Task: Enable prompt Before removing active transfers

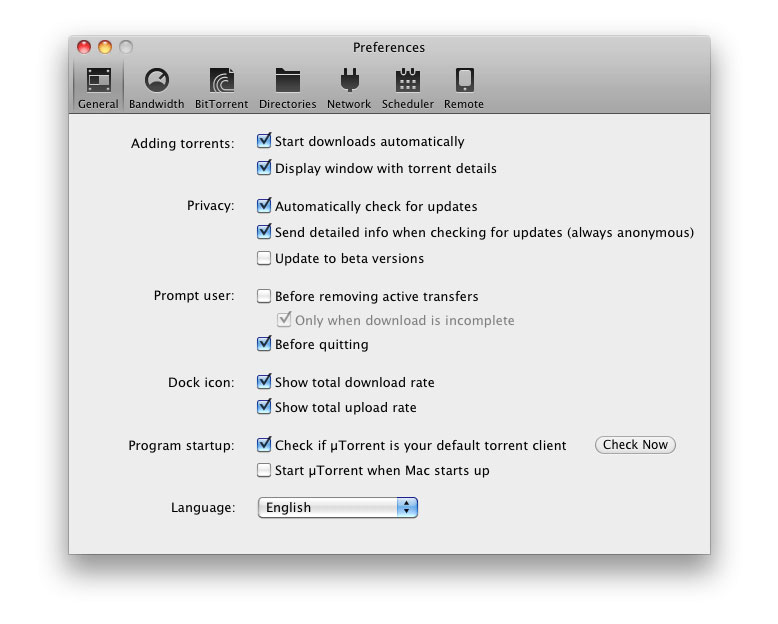Action: click(x=264, y=296)
